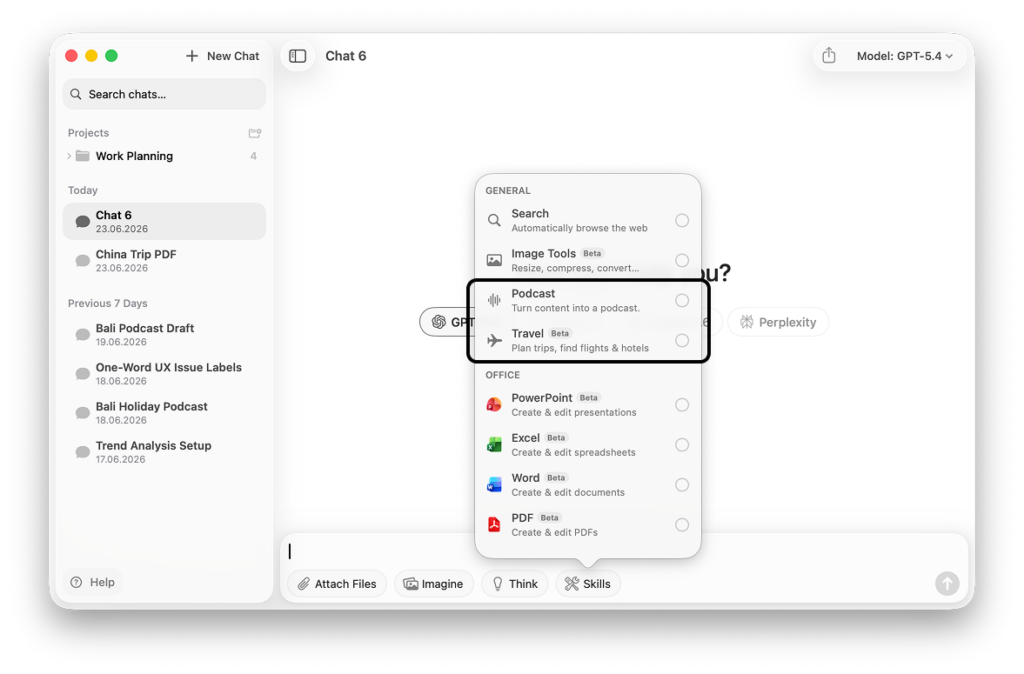
Task: Open the China Trip PDF chat
Action: coord(165,261)
